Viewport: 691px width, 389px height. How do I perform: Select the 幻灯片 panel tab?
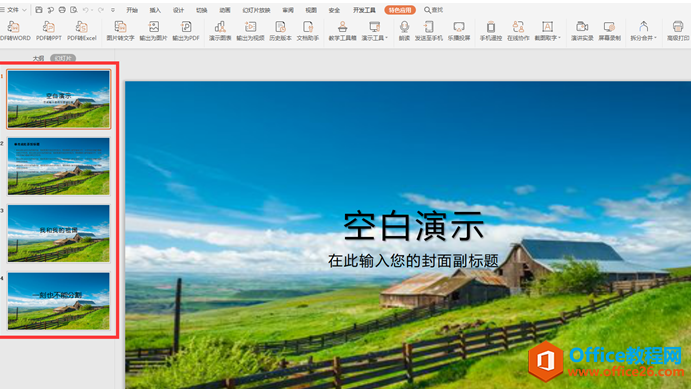pyautogui.click(x=63, y=58)
